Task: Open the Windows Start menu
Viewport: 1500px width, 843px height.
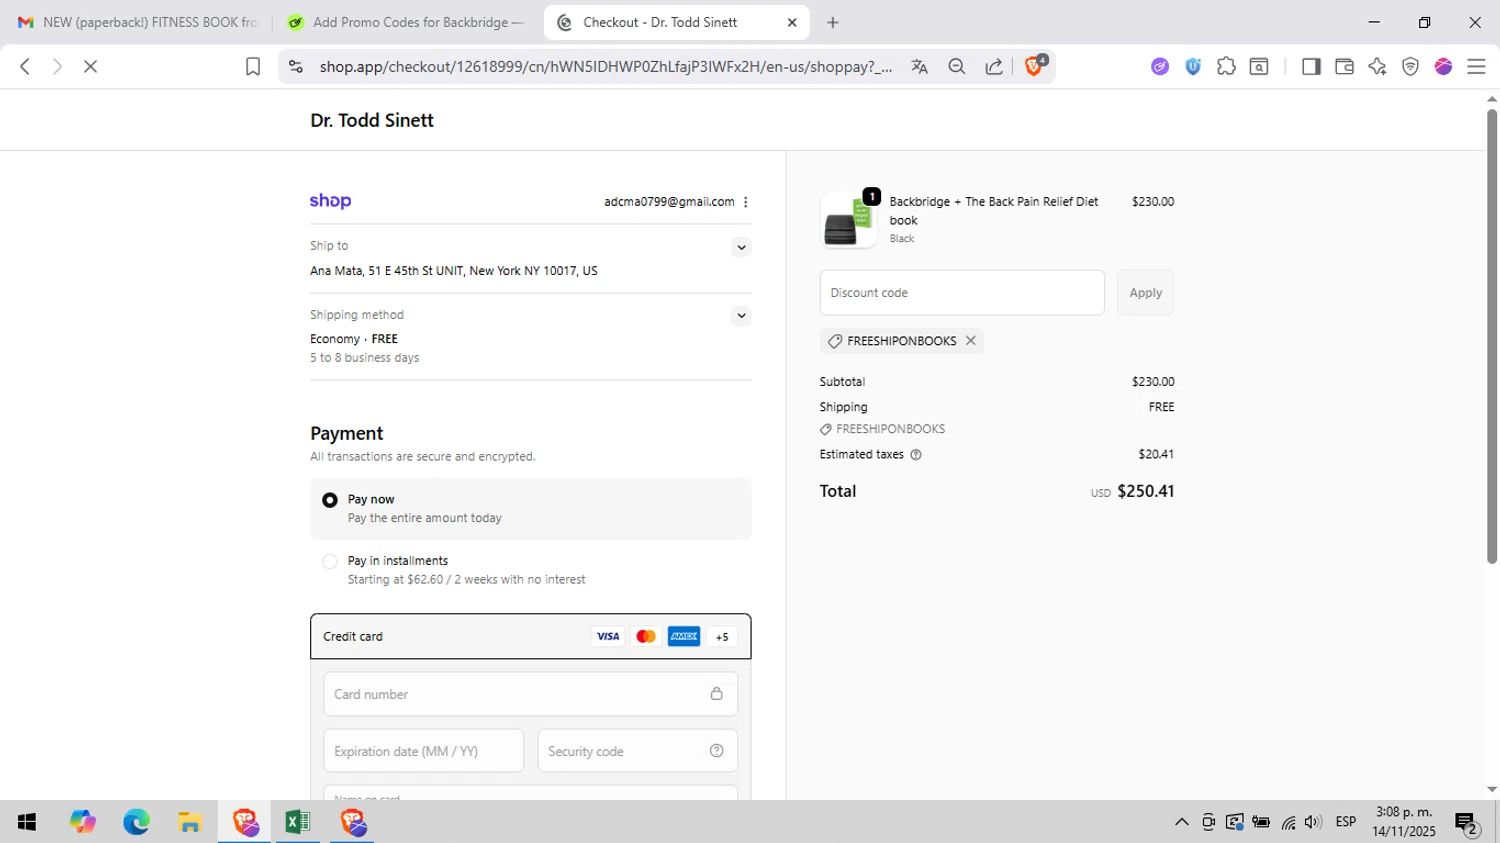Action: tap(27, 822)
